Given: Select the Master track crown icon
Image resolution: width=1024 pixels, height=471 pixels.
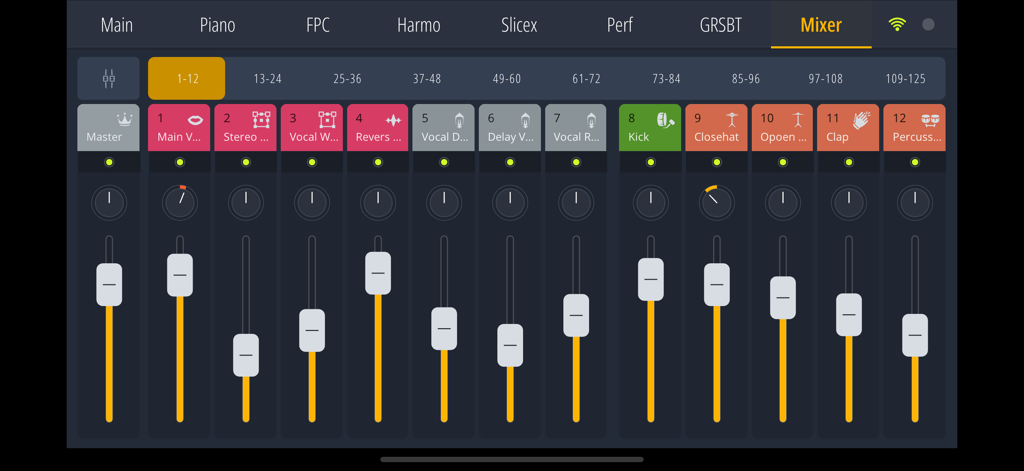Looking at the screenshot, I should 124,120.
